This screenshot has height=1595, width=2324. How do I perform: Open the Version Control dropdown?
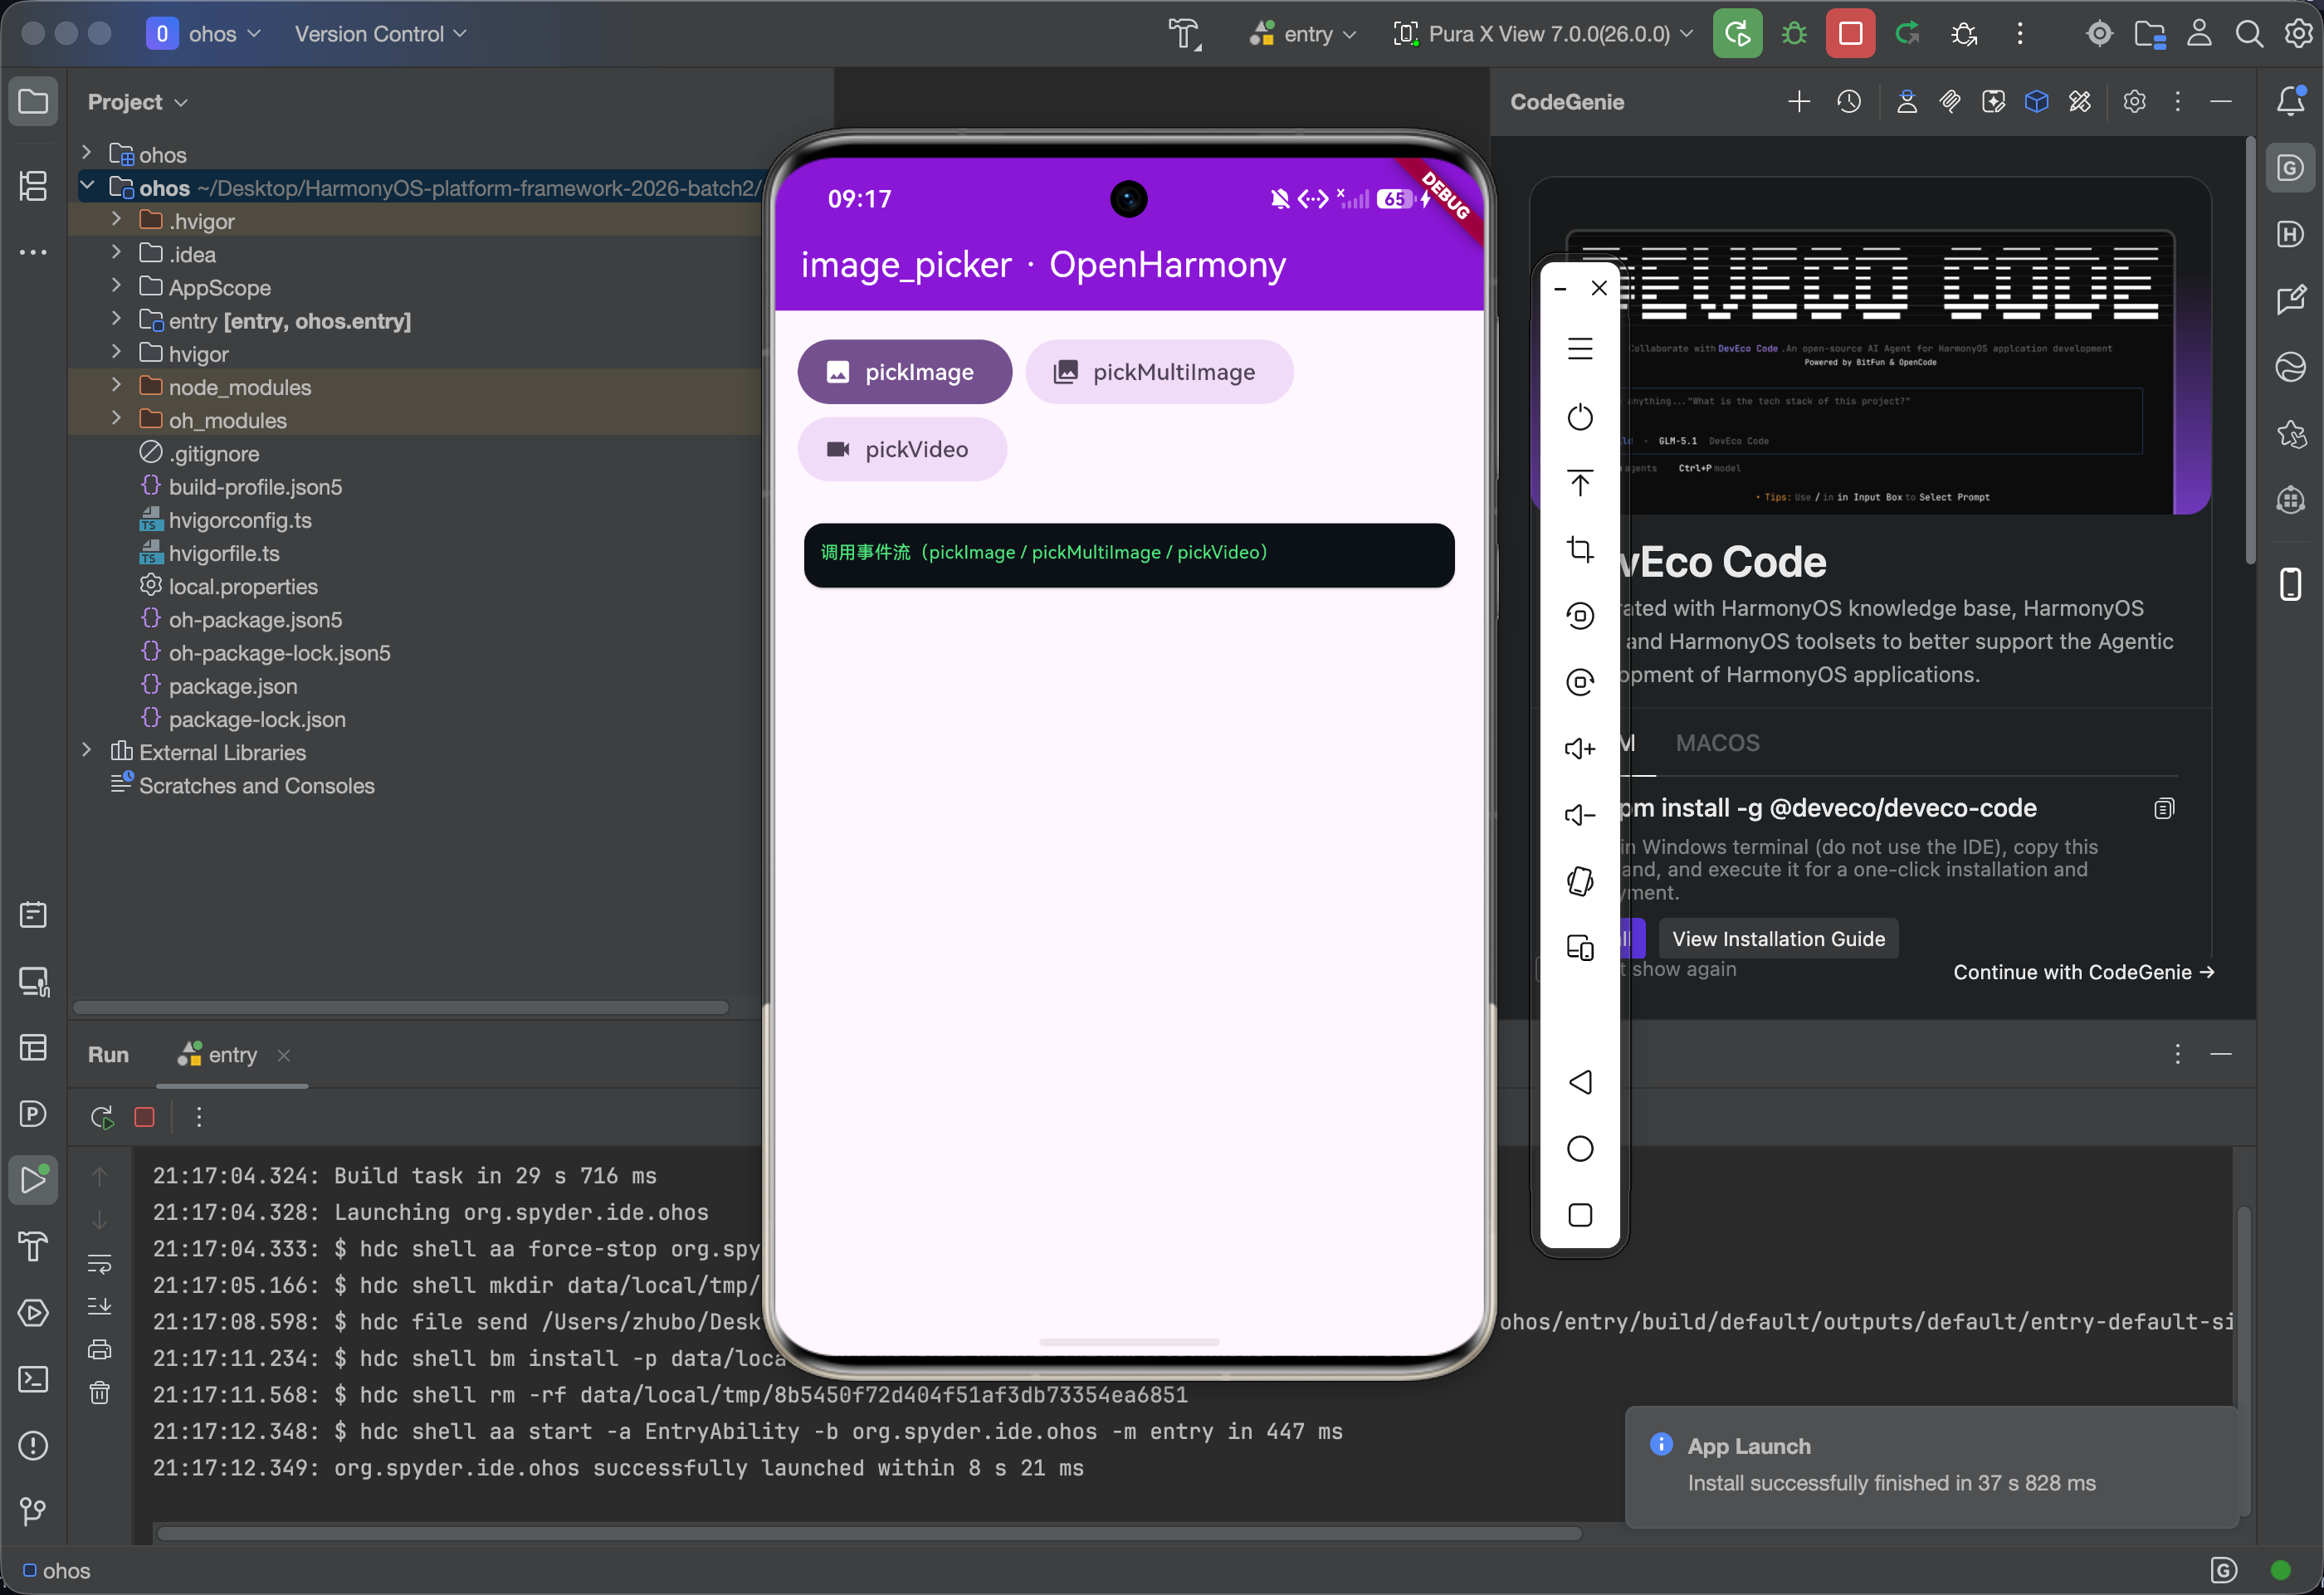[x=380, y=34]
